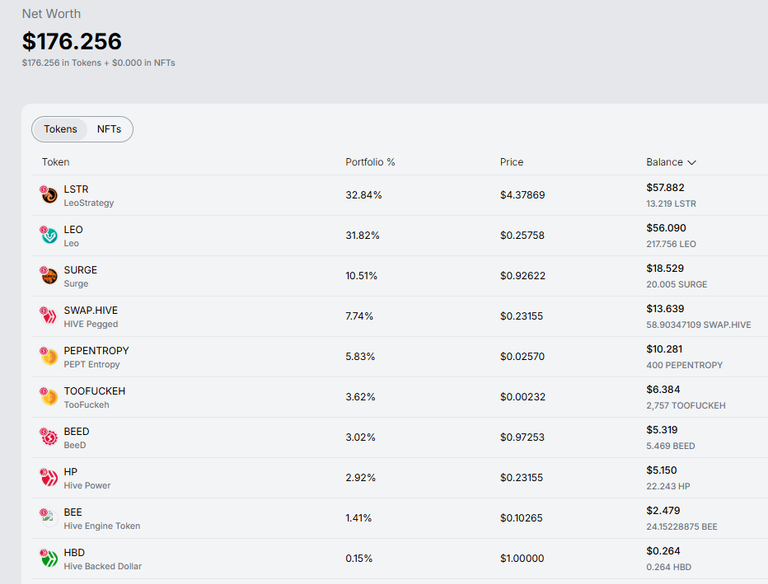The height and width of the screenshot is (584, 768).
Task: Click the TOOFUCKEH coin icon
Action: click(x=49, y=397)
